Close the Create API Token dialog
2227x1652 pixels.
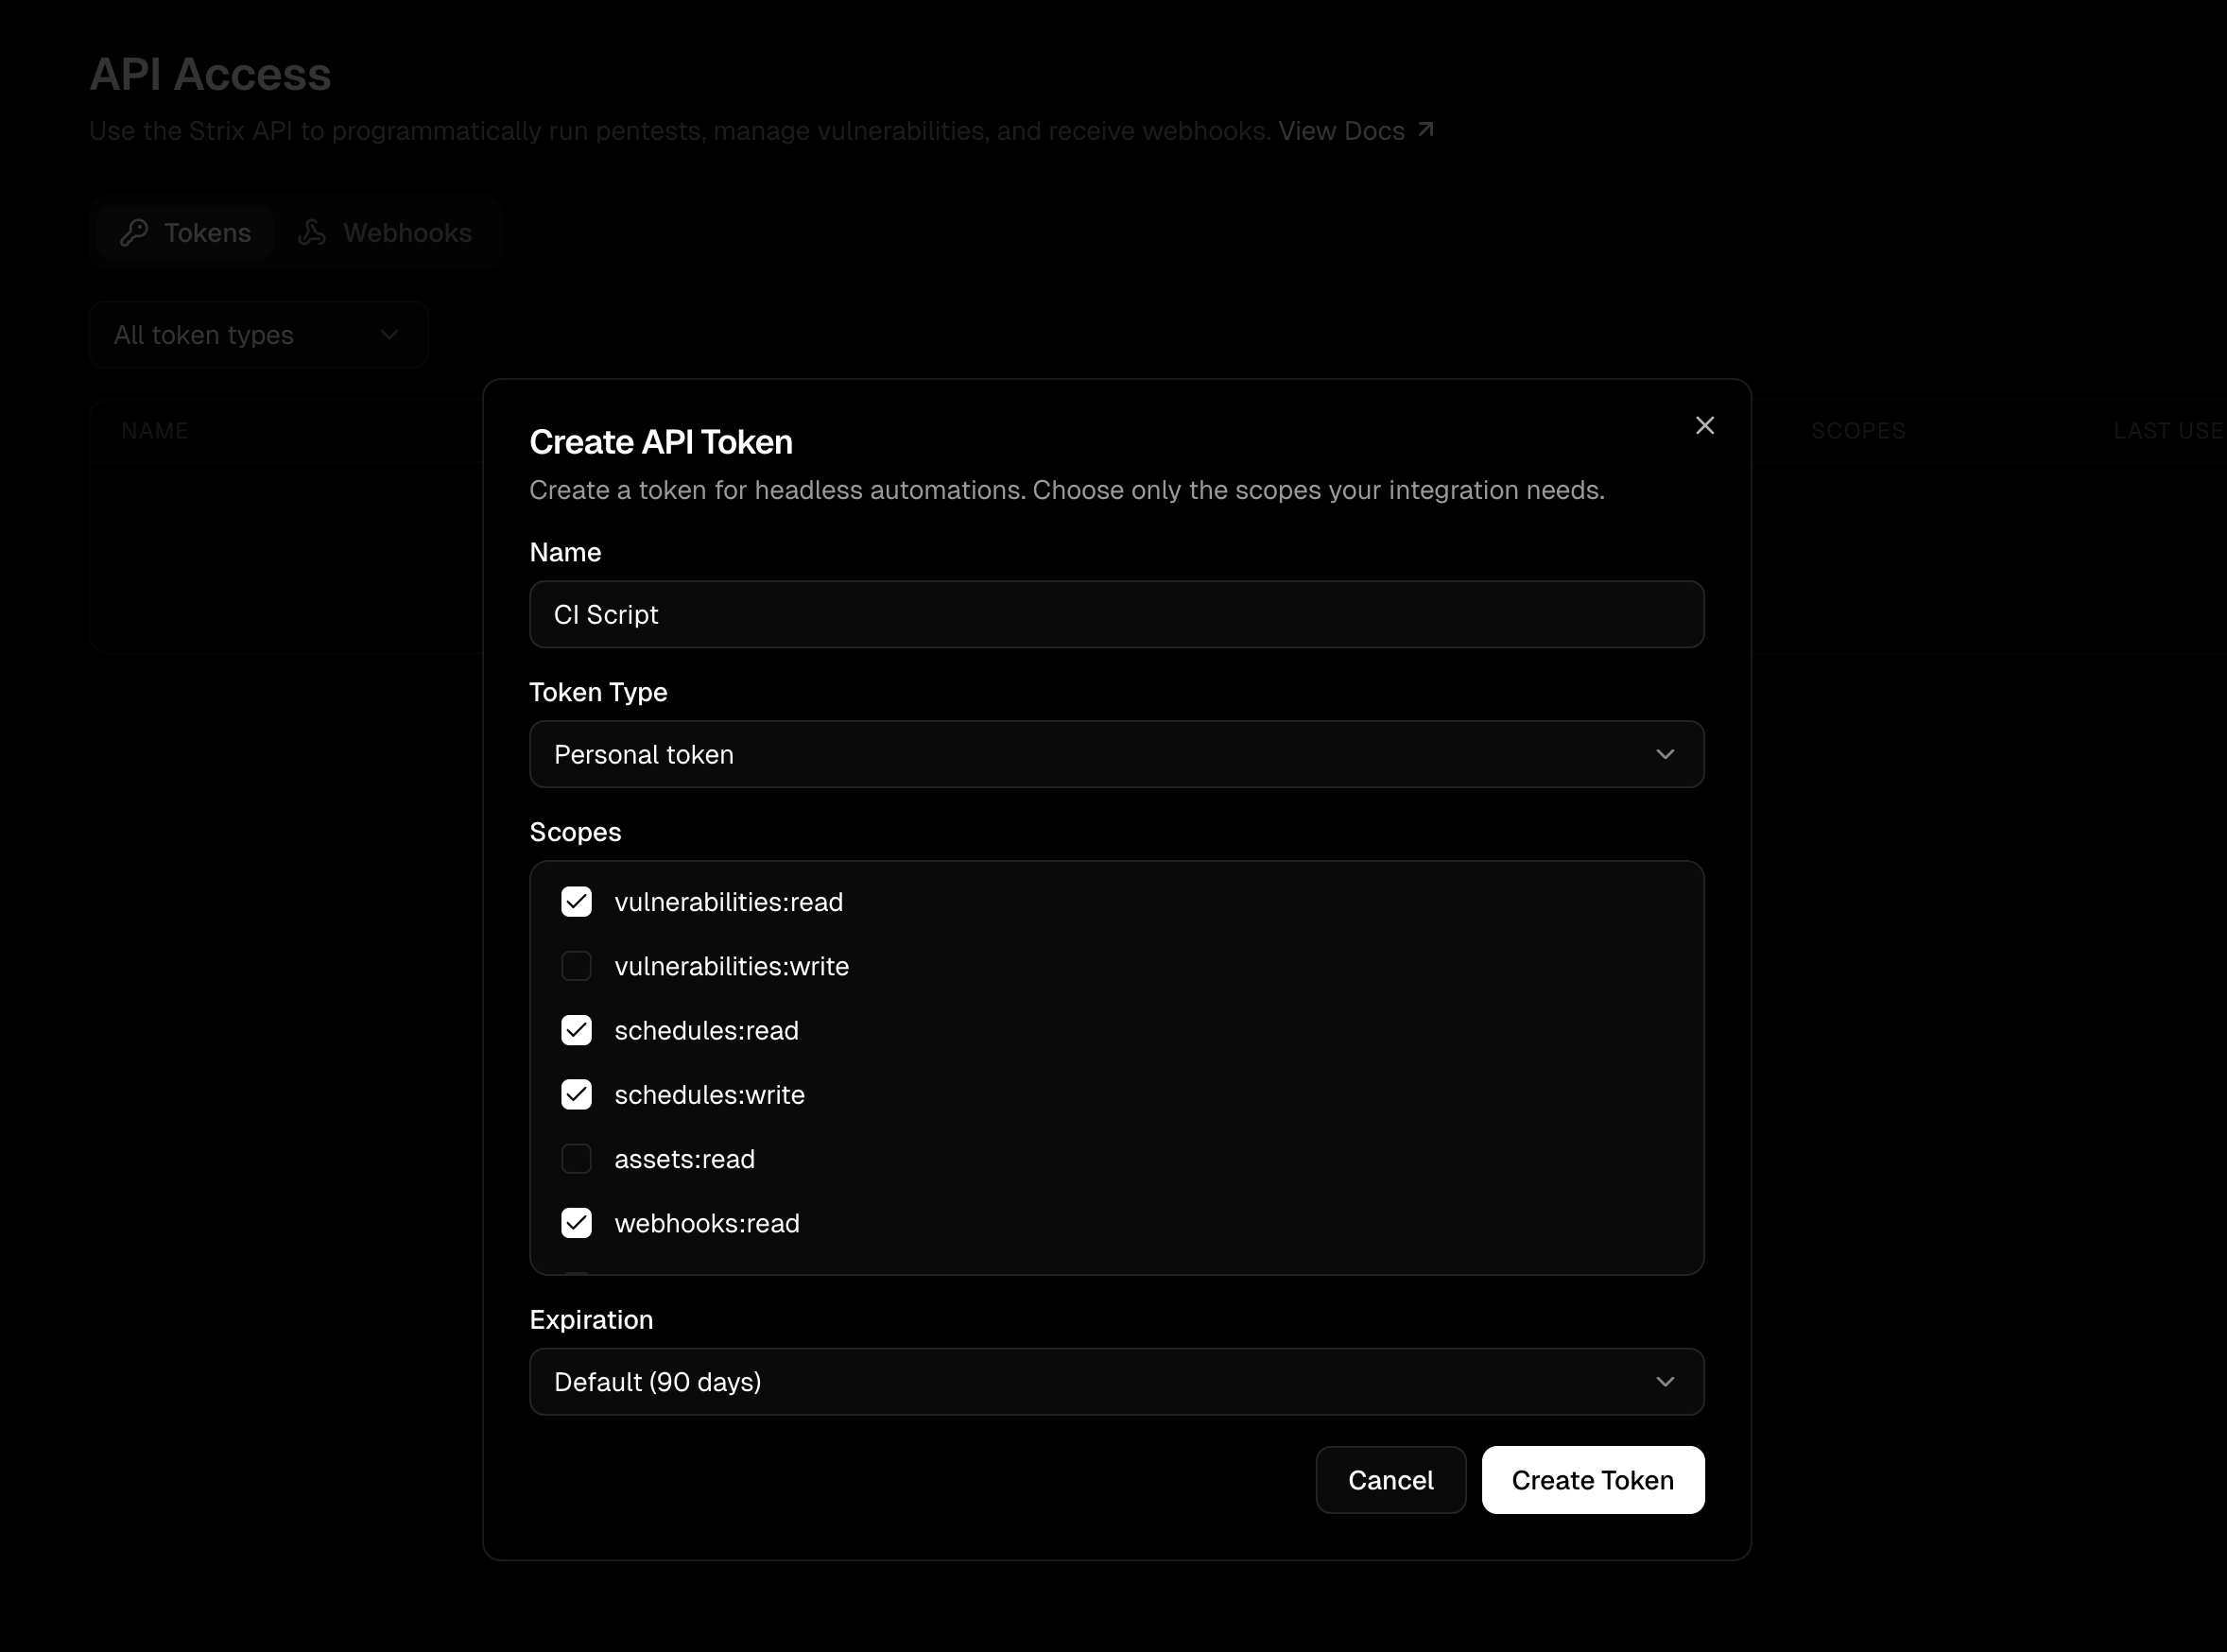click(x=1705, y=426)
